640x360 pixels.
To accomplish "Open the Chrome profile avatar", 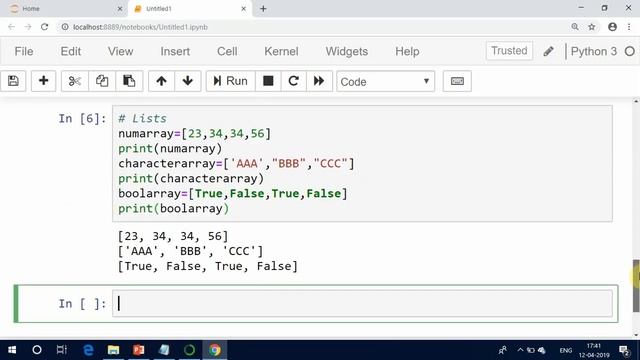I will click(x=612, y=27).
